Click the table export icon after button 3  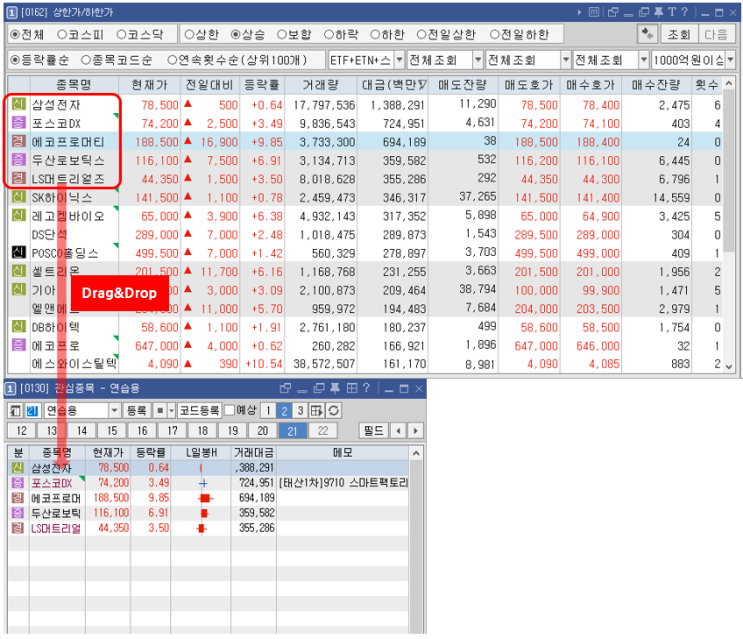coord(317,410)
